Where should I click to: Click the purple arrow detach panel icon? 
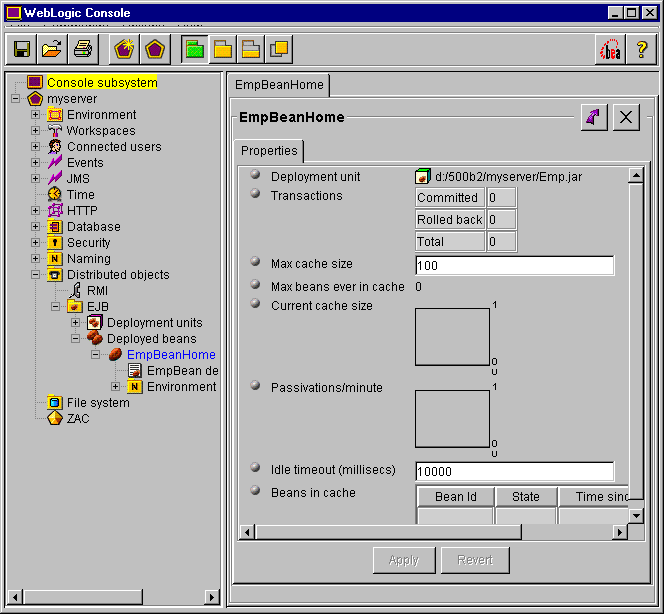click(x=594, y=117)
